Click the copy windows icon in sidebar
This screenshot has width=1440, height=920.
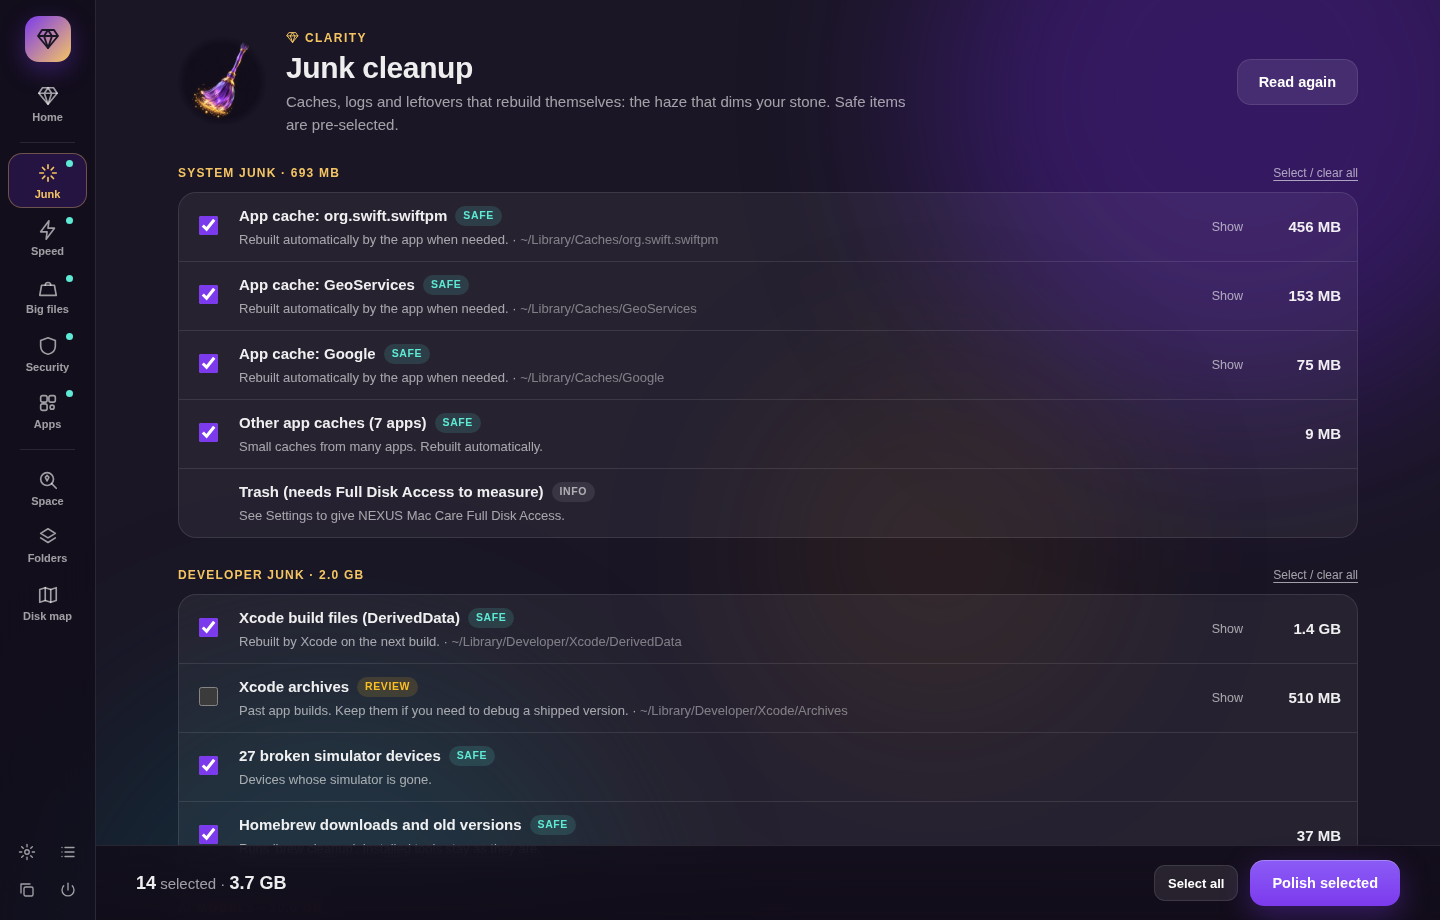click(x=27, y=890)
